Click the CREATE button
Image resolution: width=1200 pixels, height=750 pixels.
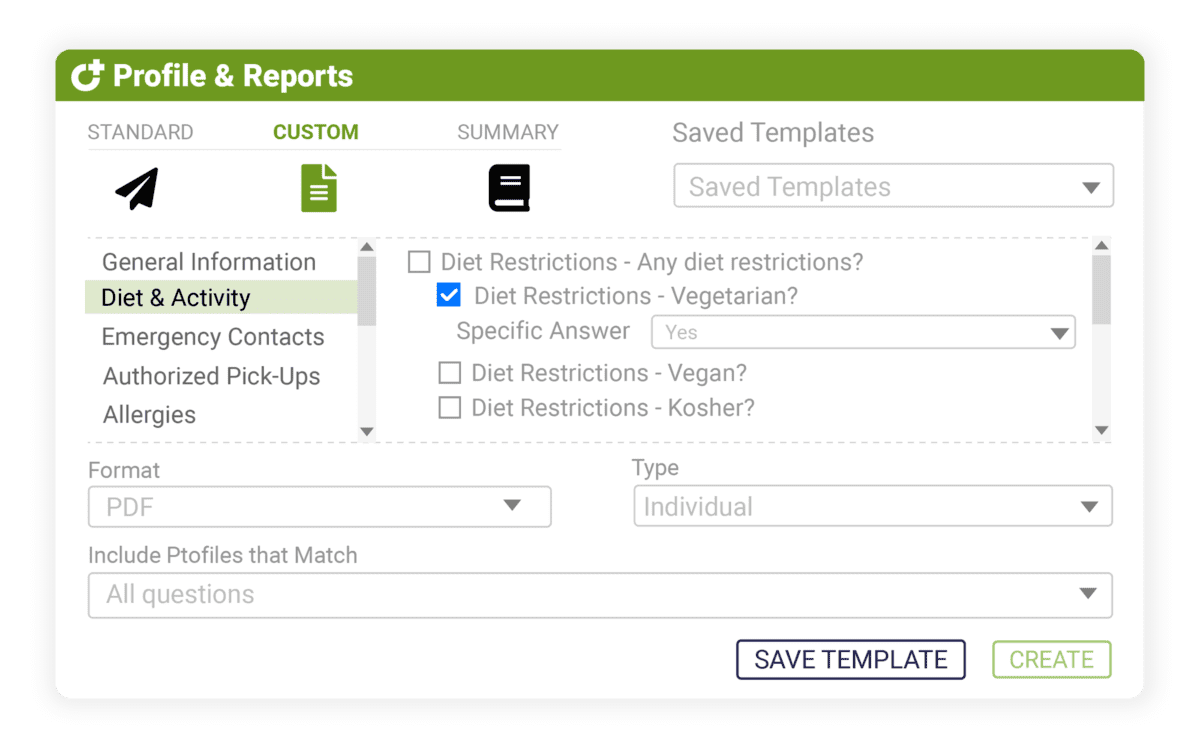(x=1051, y=659)
